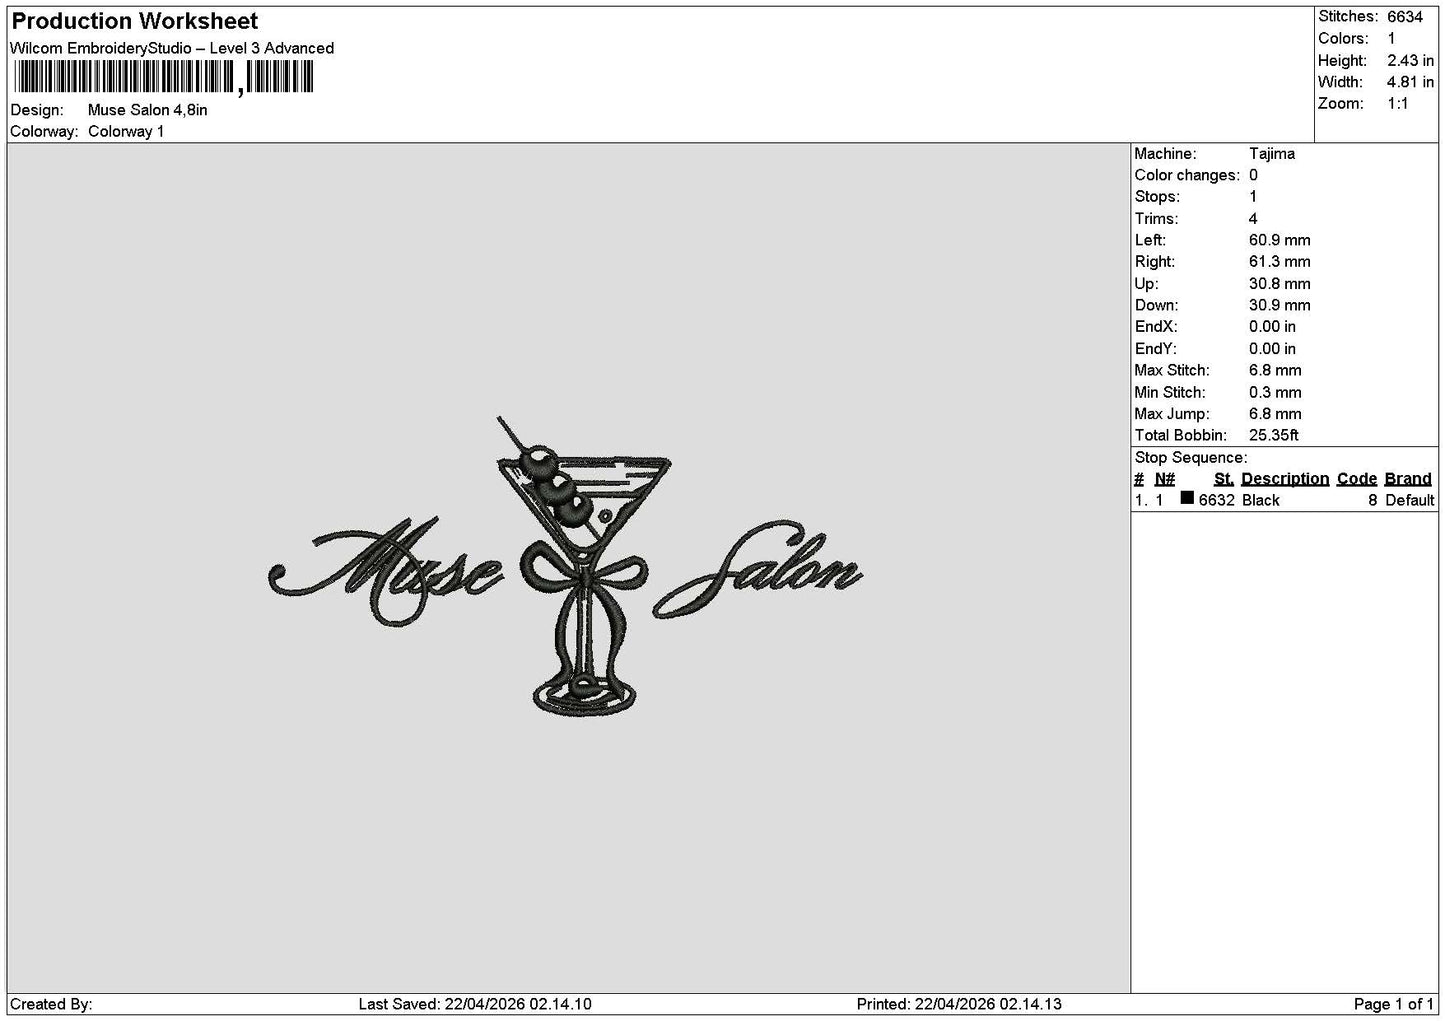The height and width of the screenshot is (1021, 1445).
Task: Click the St. column header
Action: point(1224,479)
